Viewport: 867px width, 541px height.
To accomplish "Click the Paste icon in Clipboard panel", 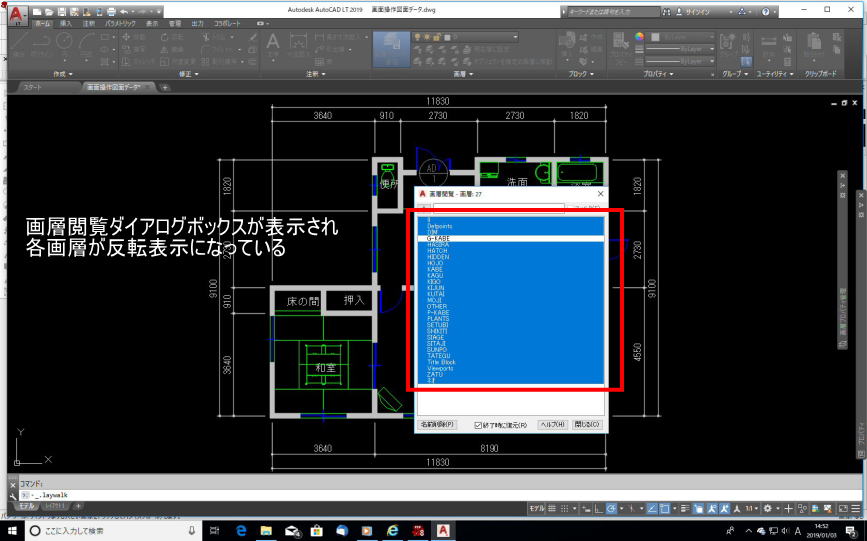I will pyautogui.click(x=813, y=43).
